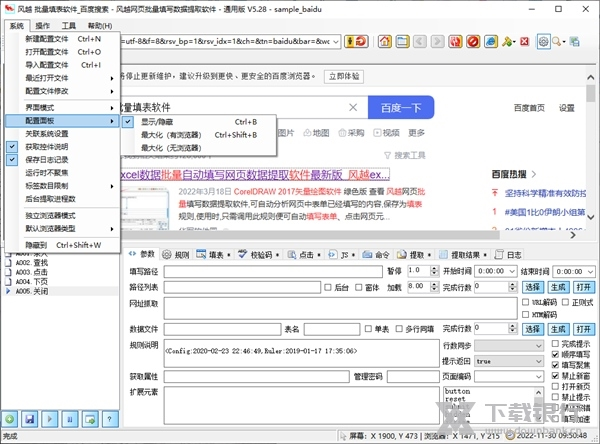Enable the HTM解码 checkbox
Screen dimensions: 600x444
526,315
